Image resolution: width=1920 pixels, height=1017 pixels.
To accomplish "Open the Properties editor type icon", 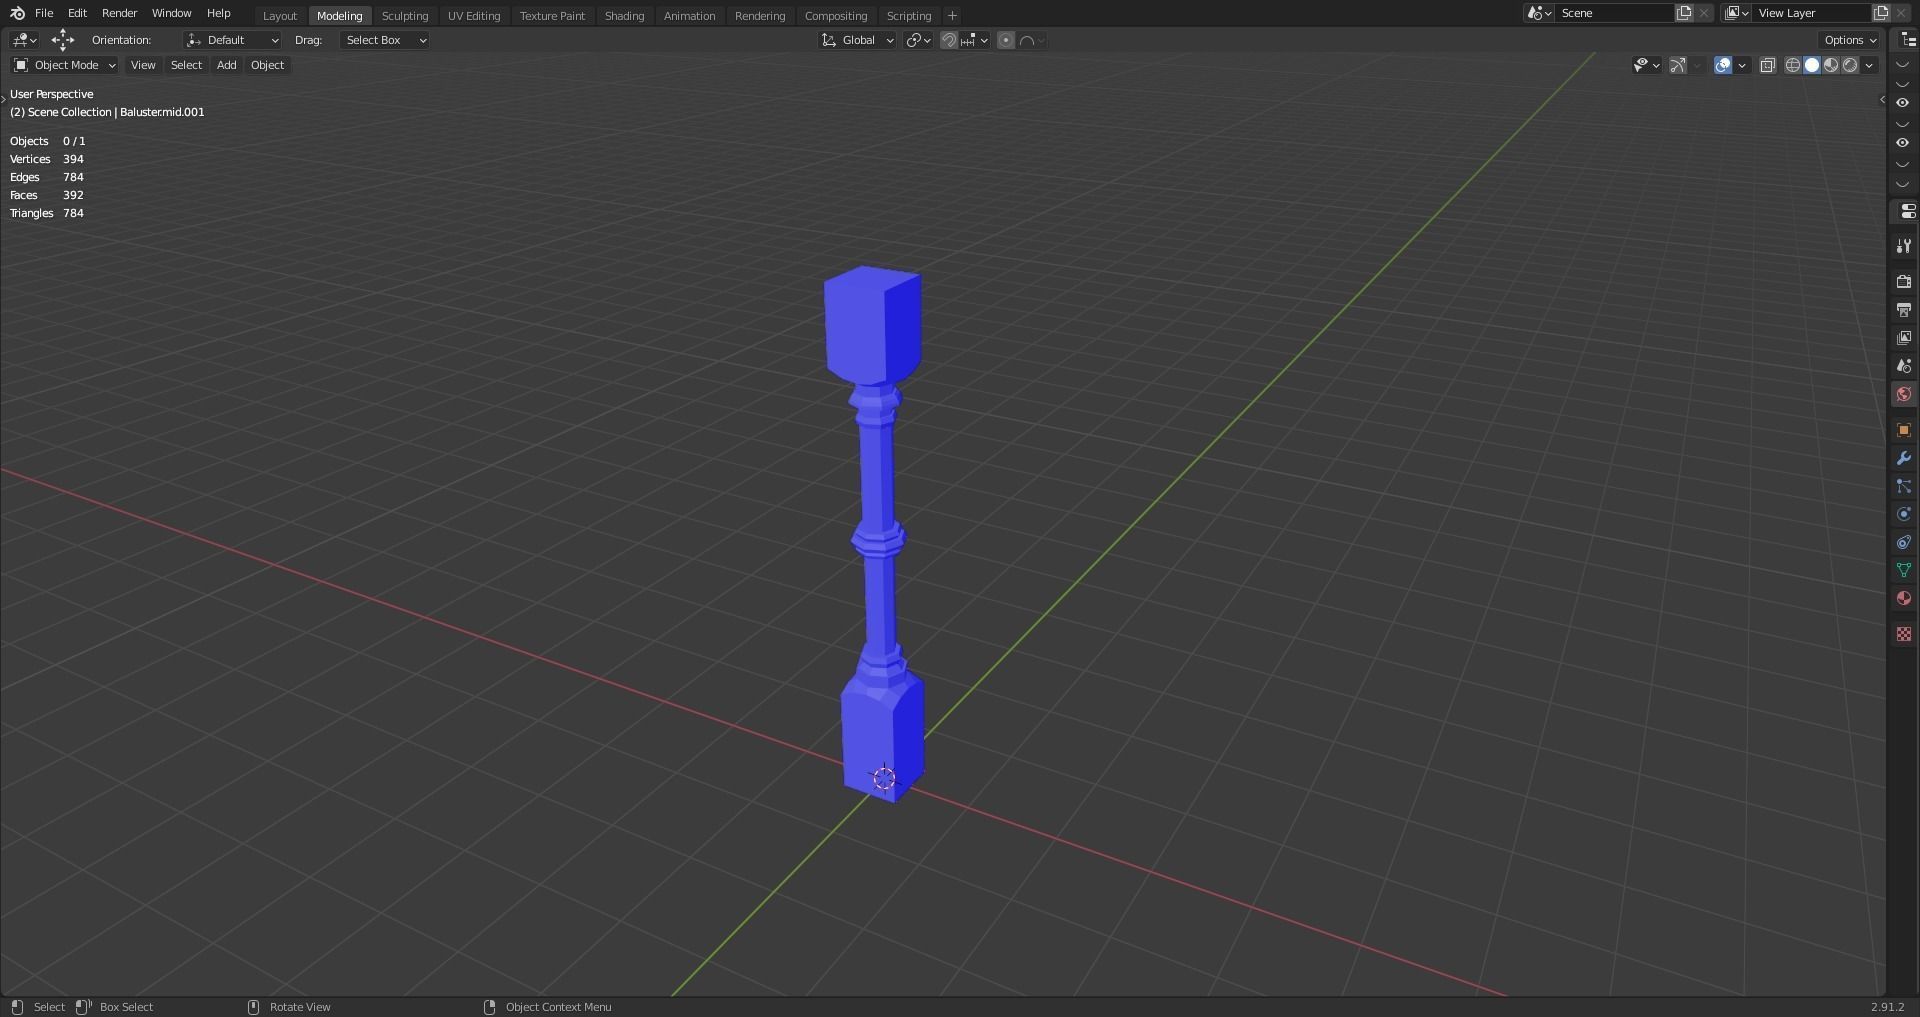I will point(1906,212).
